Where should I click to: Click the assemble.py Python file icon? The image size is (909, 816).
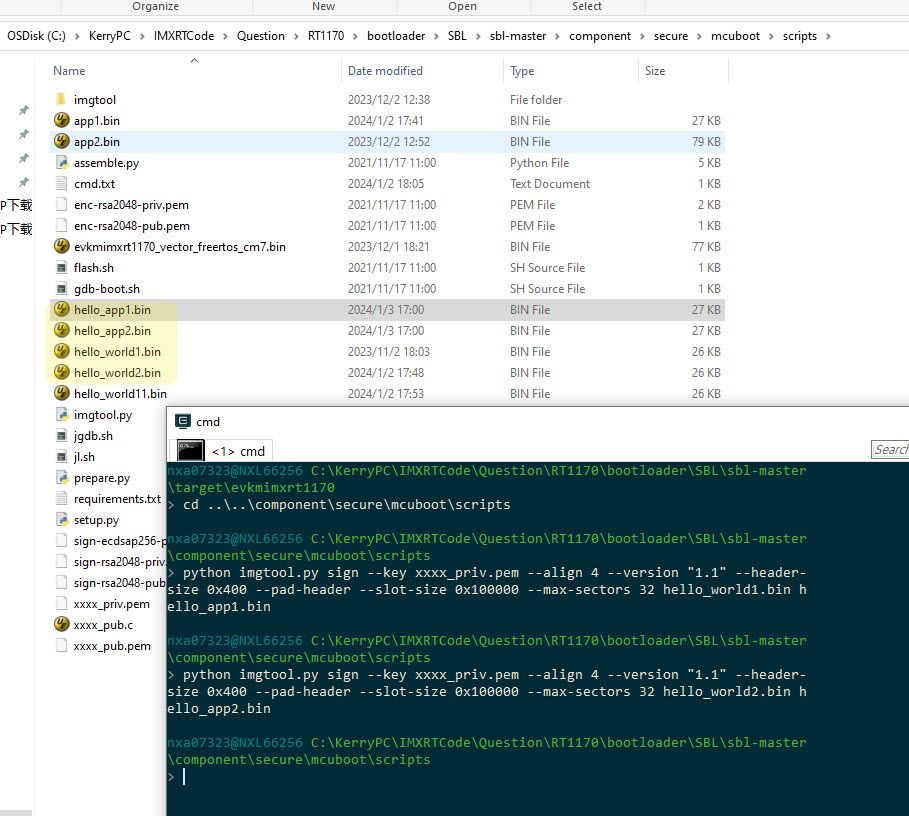click(61, 162)
